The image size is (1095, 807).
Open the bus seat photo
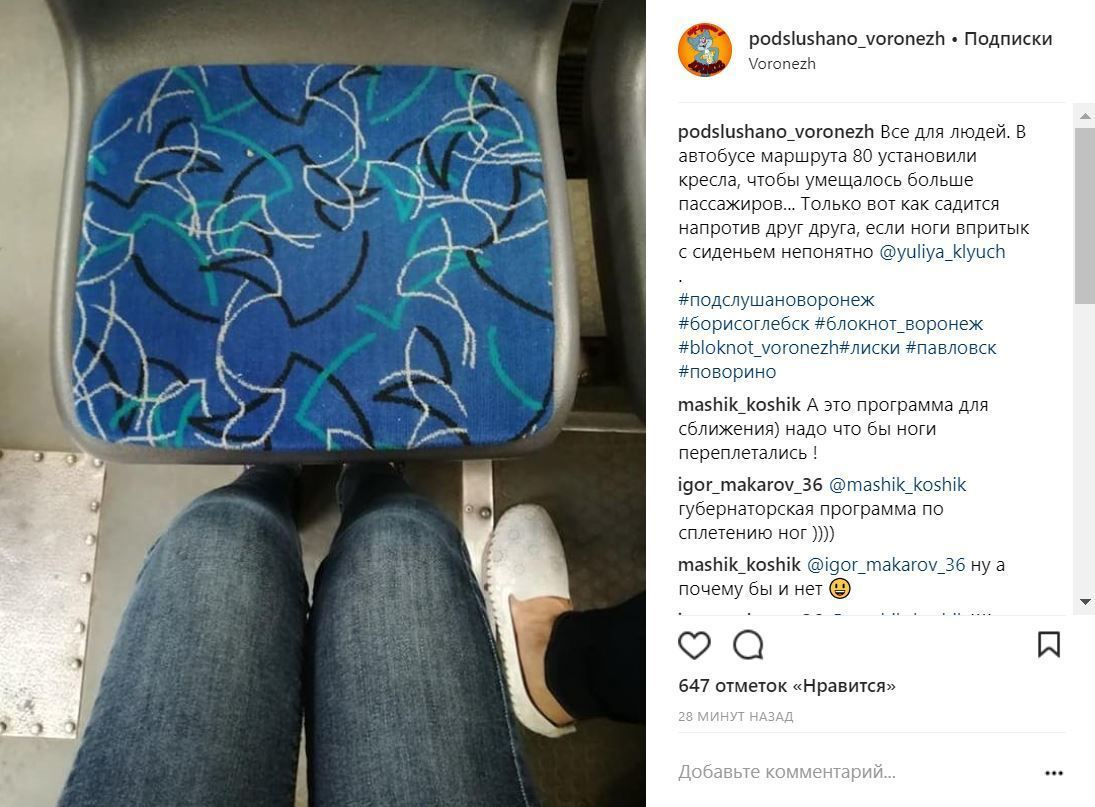pyautogui.click(x=323, y=404)
